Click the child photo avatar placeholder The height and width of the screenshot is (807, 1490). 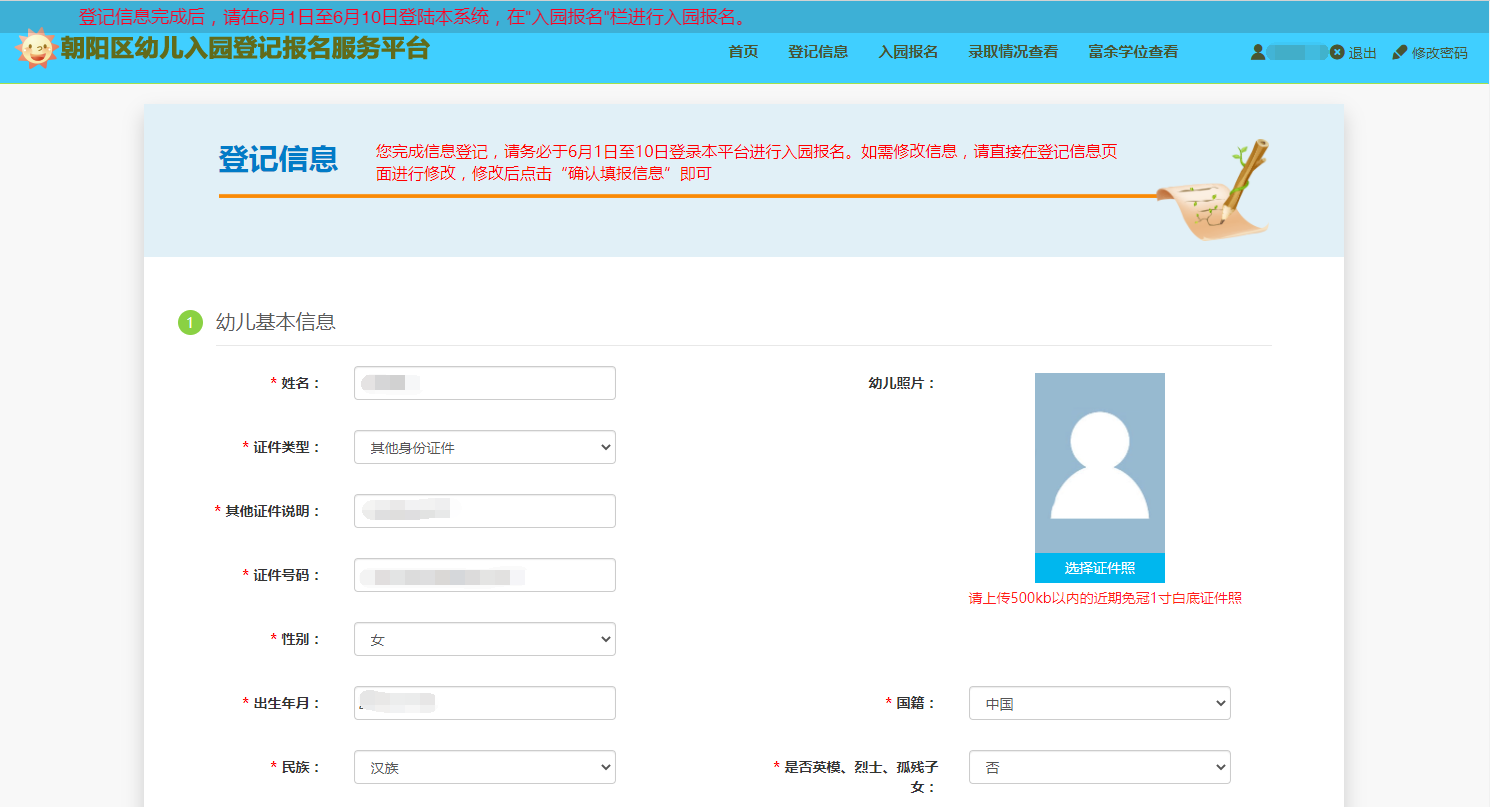[1099, 463]
